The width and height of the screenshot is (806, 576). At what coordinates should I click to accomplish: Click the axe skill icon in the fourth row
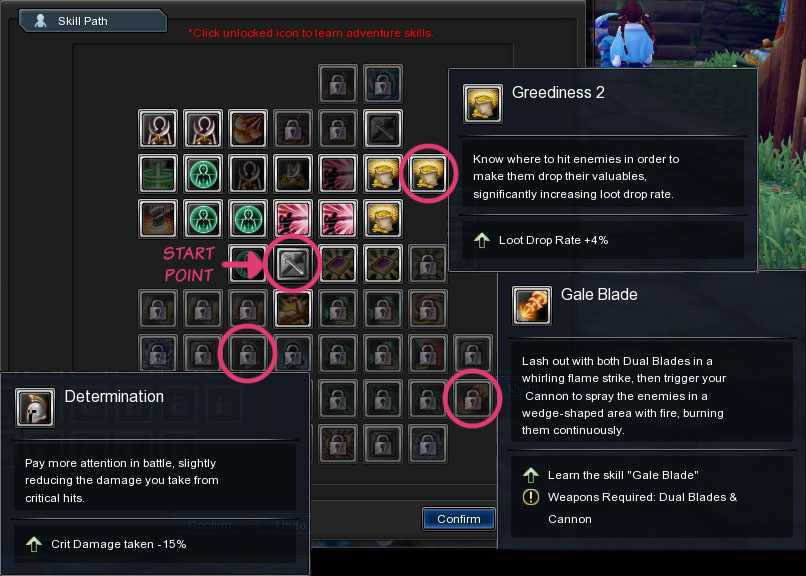click(x=158, y=219)
